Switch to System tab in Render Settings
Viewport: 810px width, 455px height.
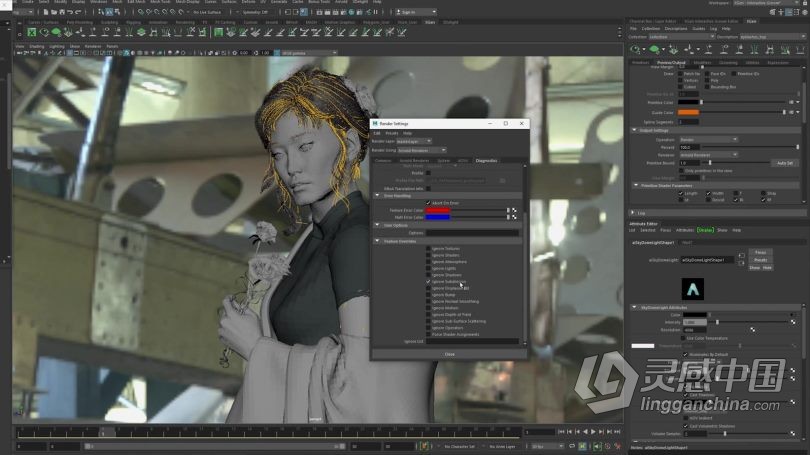pos(444,161)
